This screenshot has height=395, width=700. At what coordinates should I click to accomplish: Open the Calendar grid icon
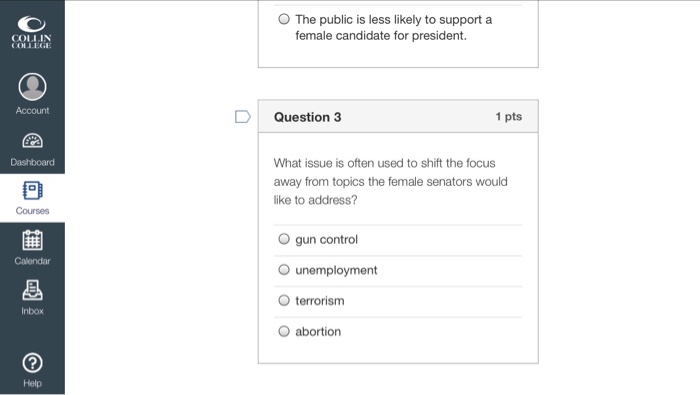coord(32,240)
